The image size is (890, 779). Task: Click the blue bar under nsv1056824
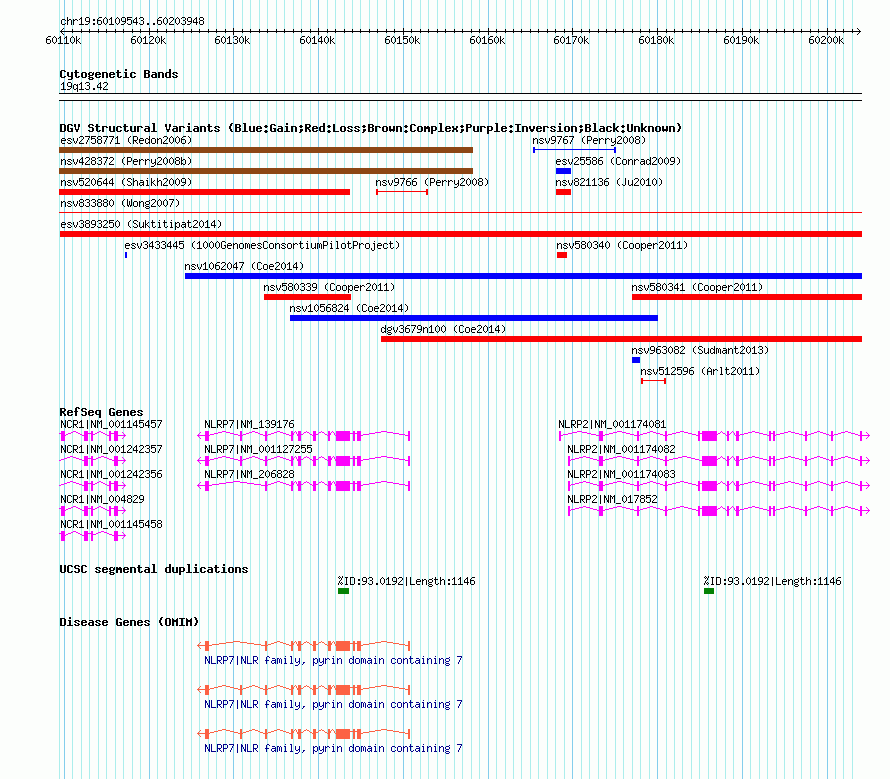pyautogui.click(x=474, y=318)
